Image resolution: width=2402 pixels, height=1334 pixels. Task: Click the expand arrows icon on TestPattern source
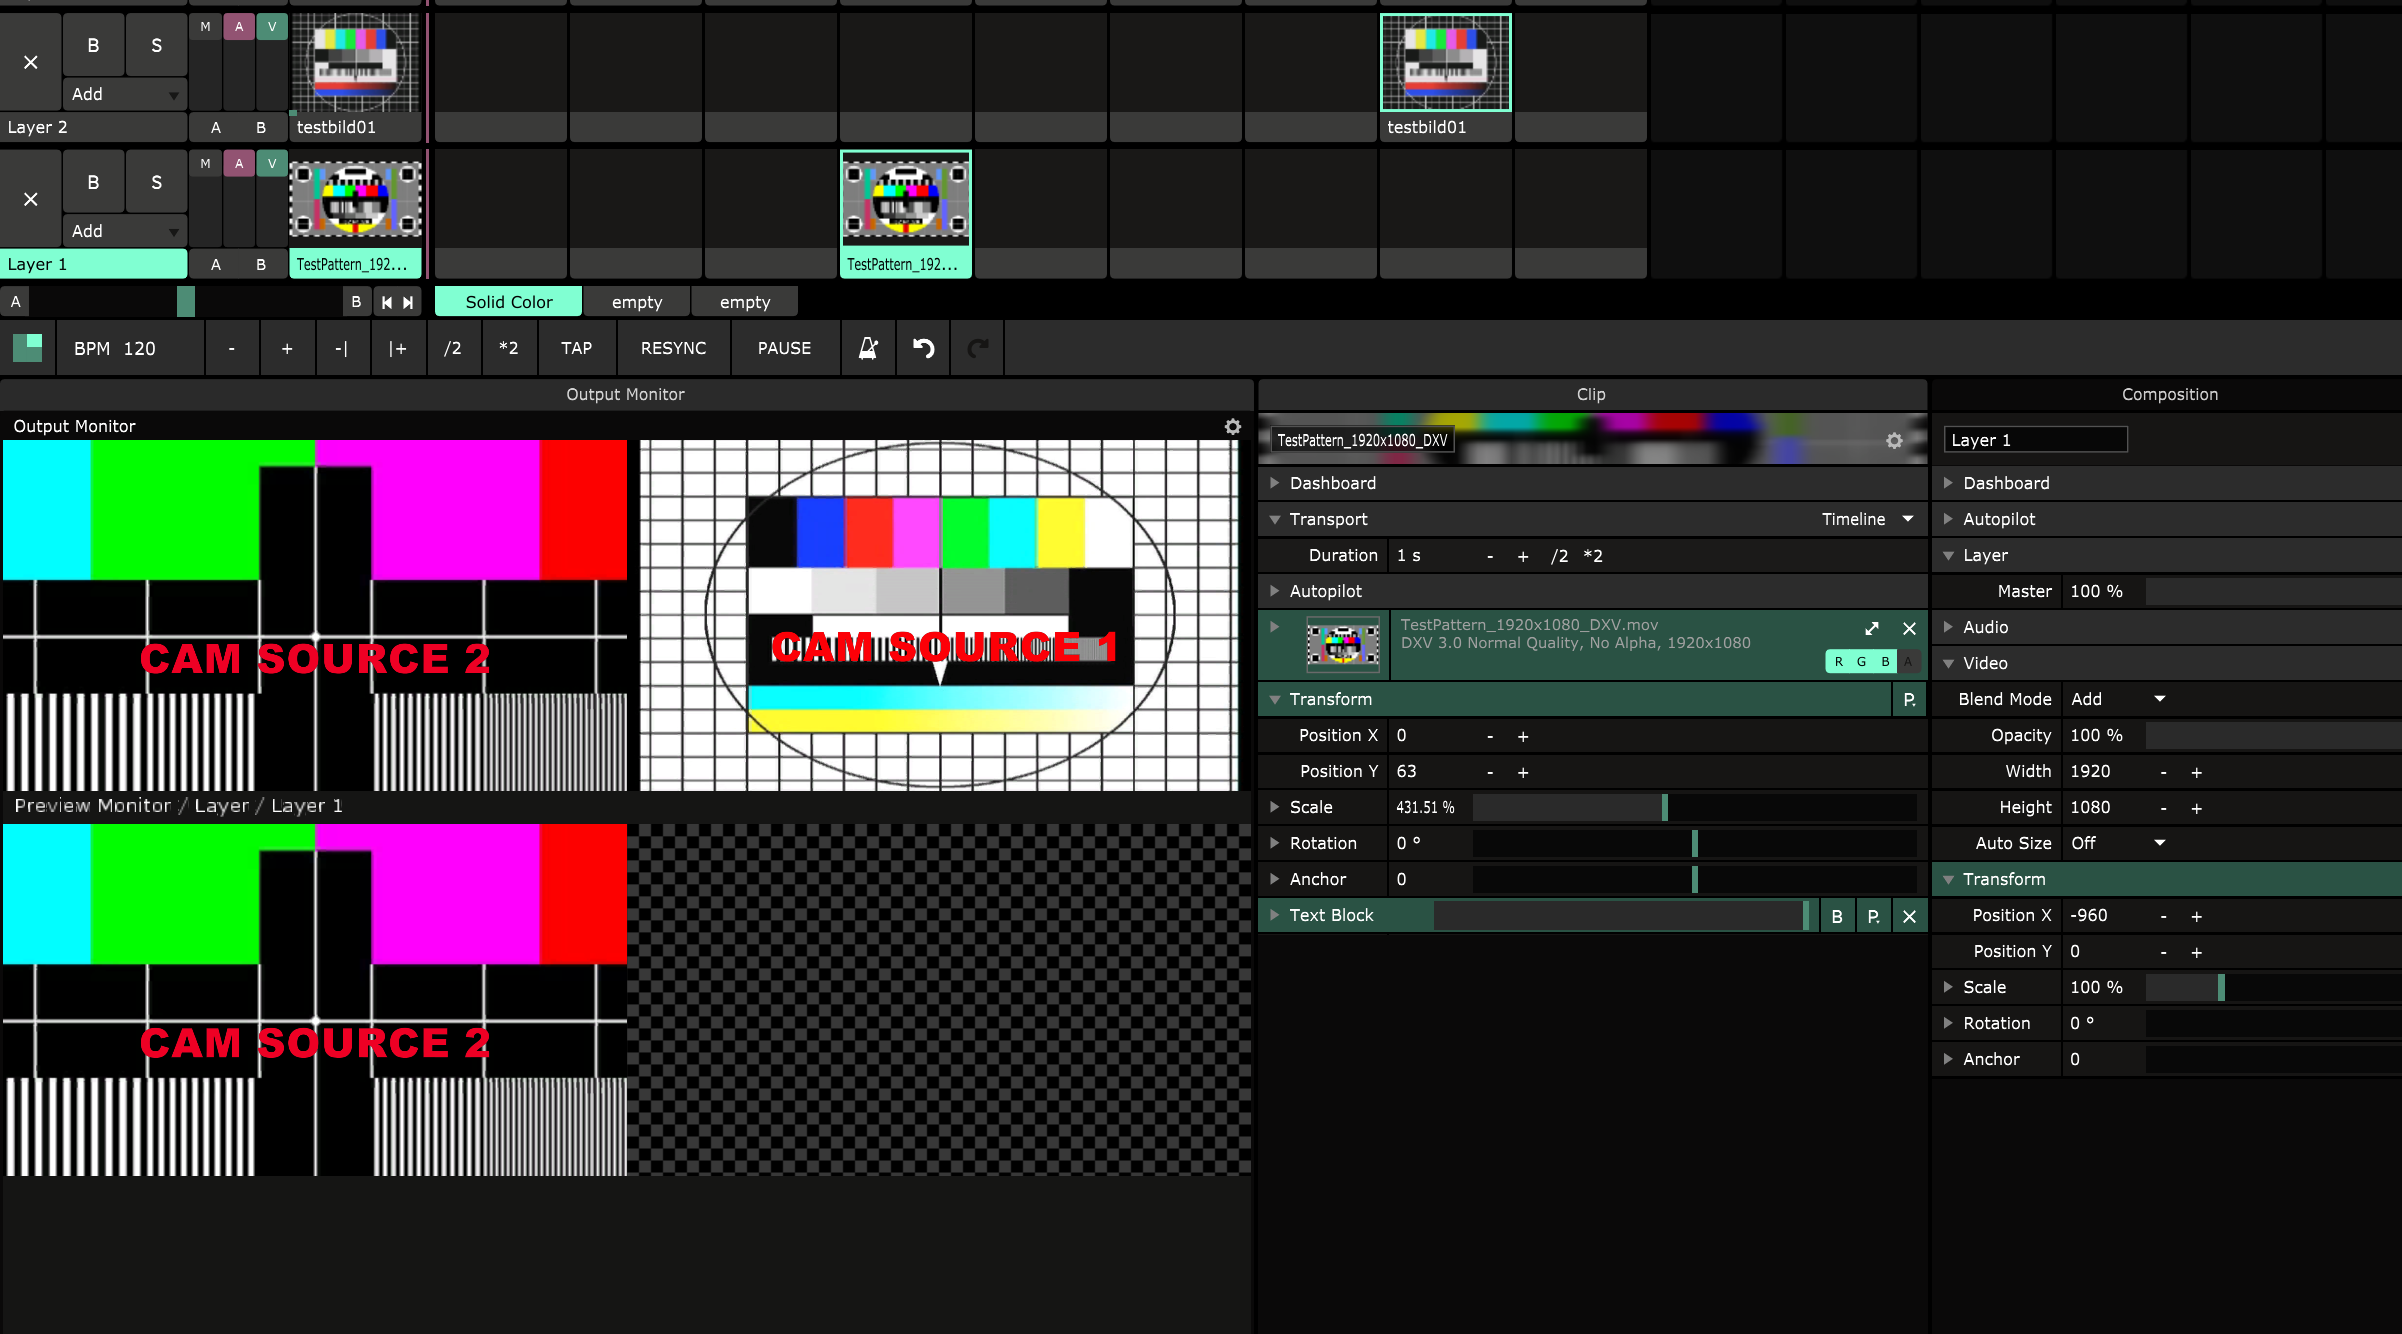pyautogui.click(x=1872, y=628)
